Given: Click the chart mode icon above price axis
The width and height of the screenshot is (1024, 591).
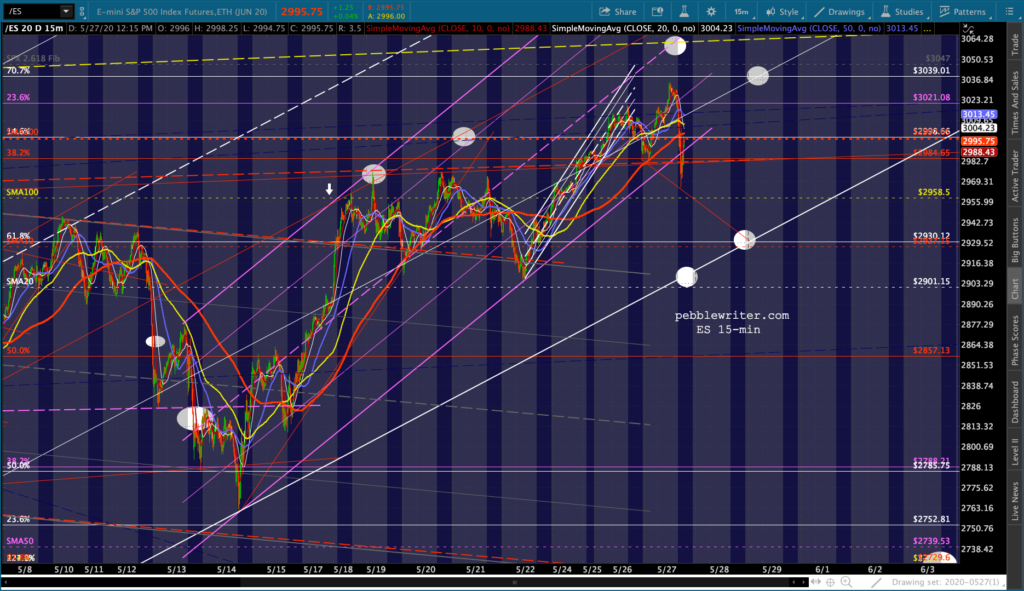Looking at the screenshot, I should [x=968, y=29].
